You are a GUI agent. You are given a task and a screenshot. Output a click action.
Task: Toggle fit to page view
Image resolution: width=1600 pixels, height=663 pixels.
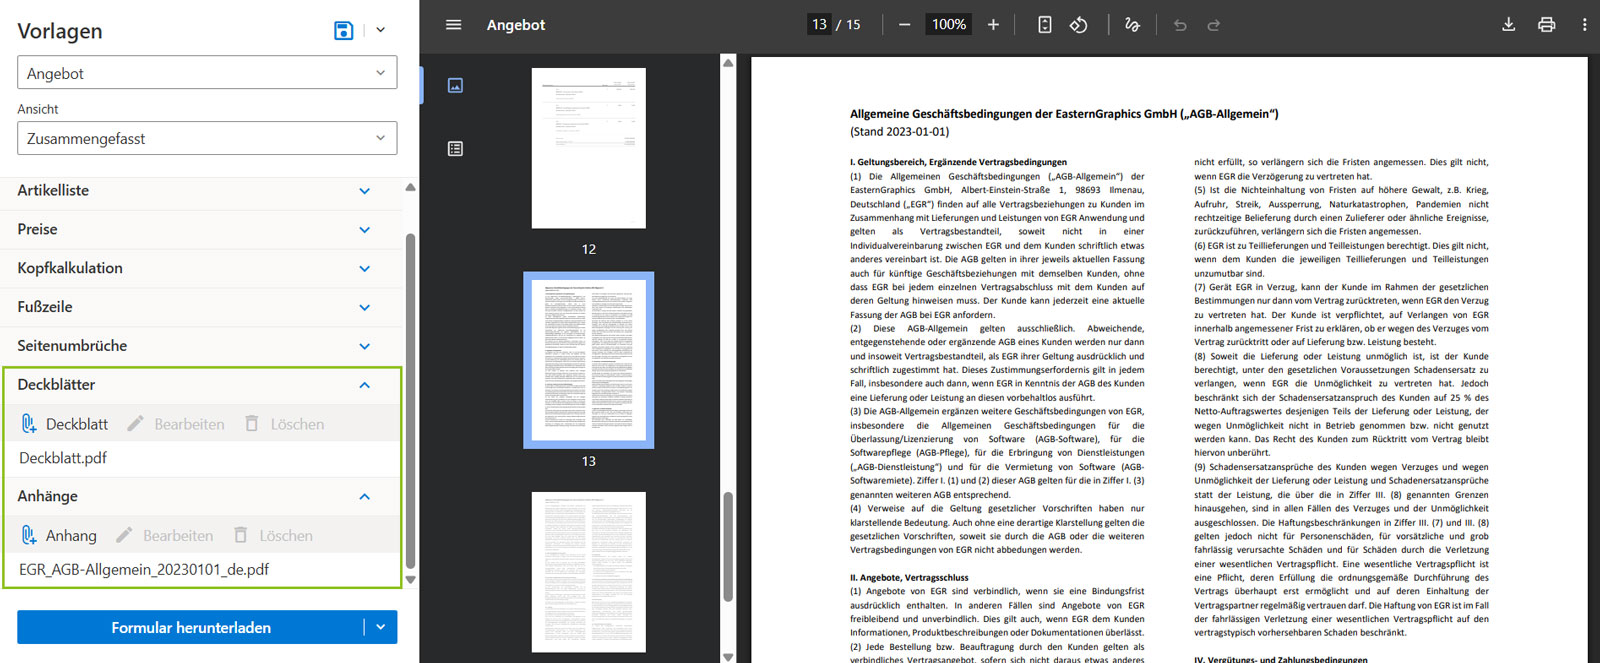point(1044,25)
